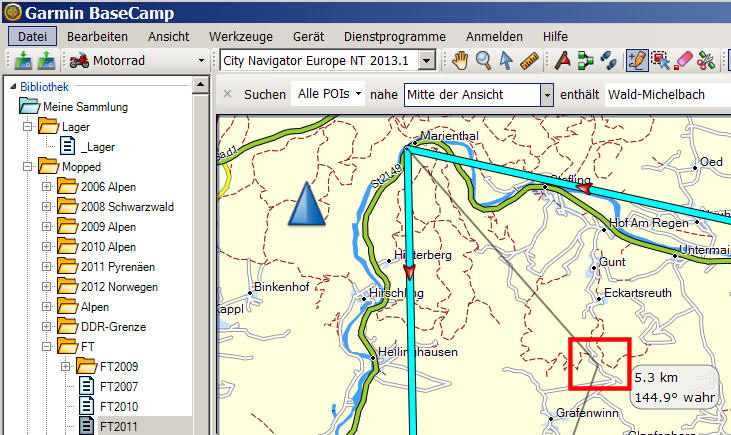Image resolution: width=731 pixels, height=435 pixels.
Task: Select FT2007 list in the library
Action: (x=118, y=386)
